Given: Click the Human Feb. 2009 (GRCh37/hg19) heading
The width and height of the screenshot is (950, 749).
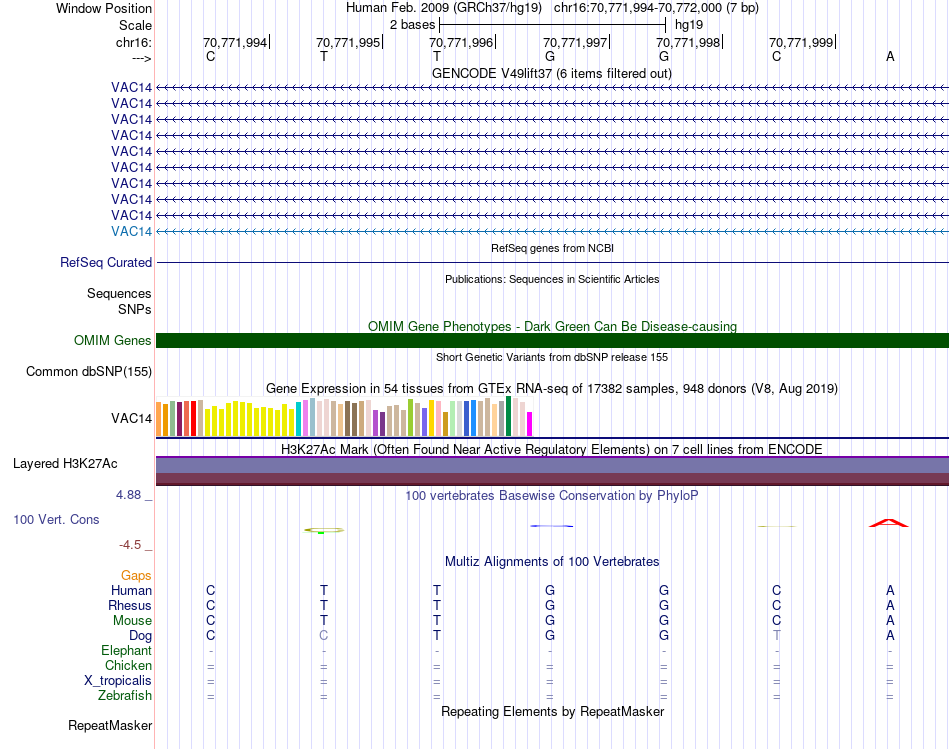Looking at the screenshot, I should point(445,8).
